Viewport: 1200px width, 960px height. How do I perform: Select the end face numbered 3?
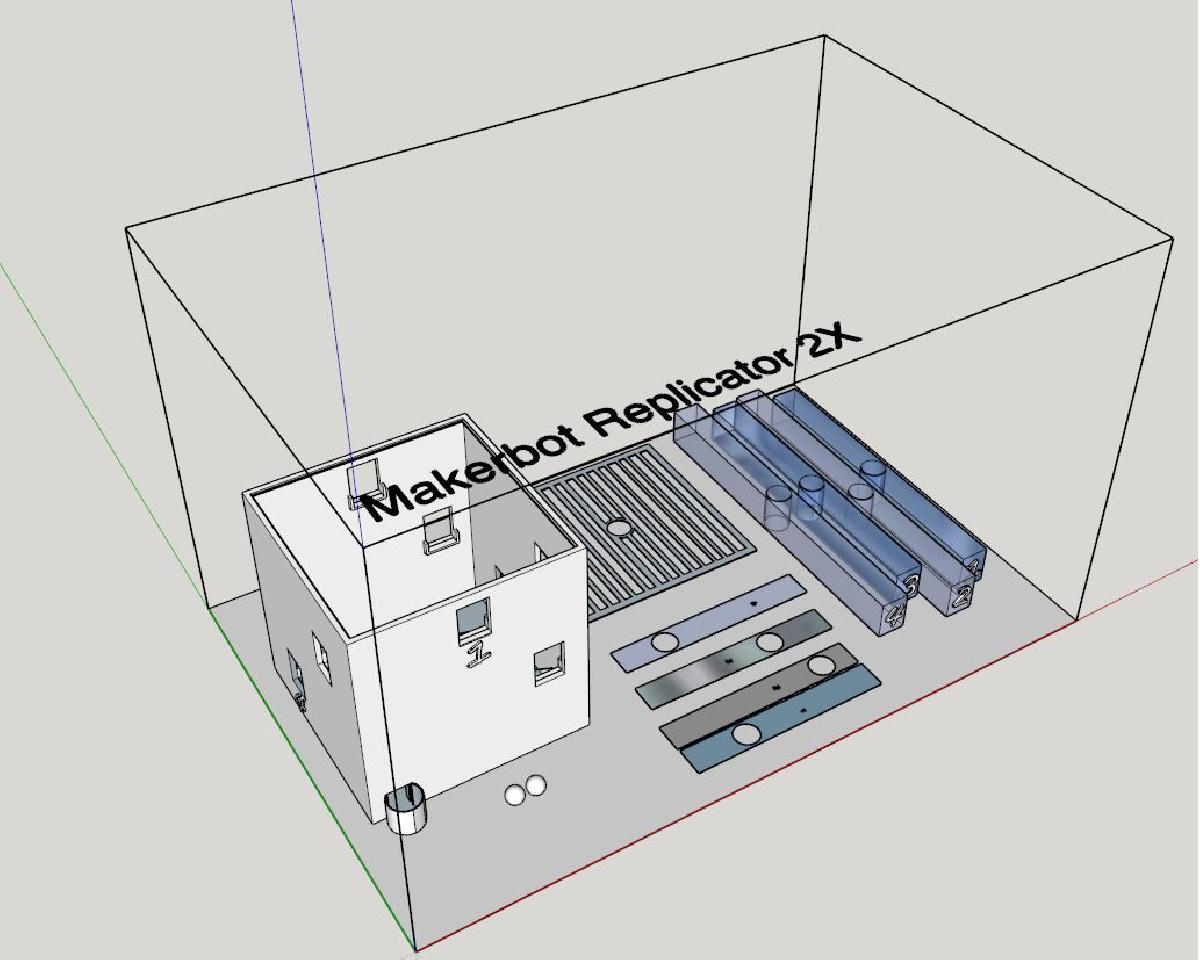(x=911, y=583)
